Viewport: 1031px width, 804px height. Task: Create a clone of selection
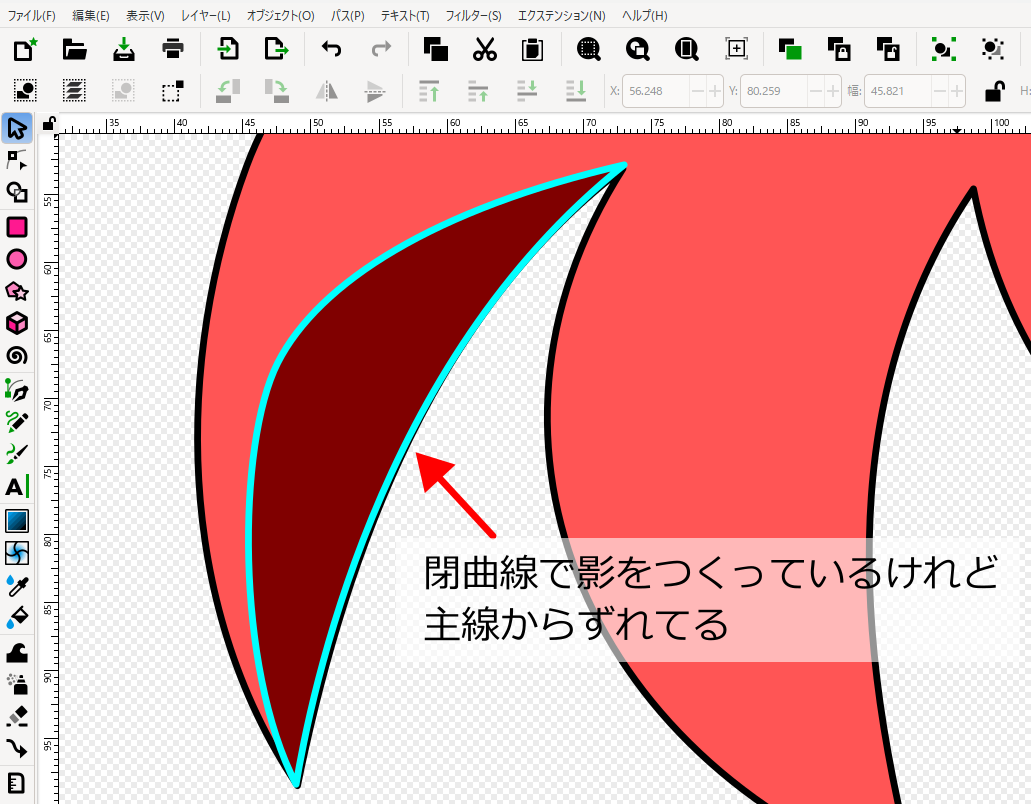click(839, 49)
